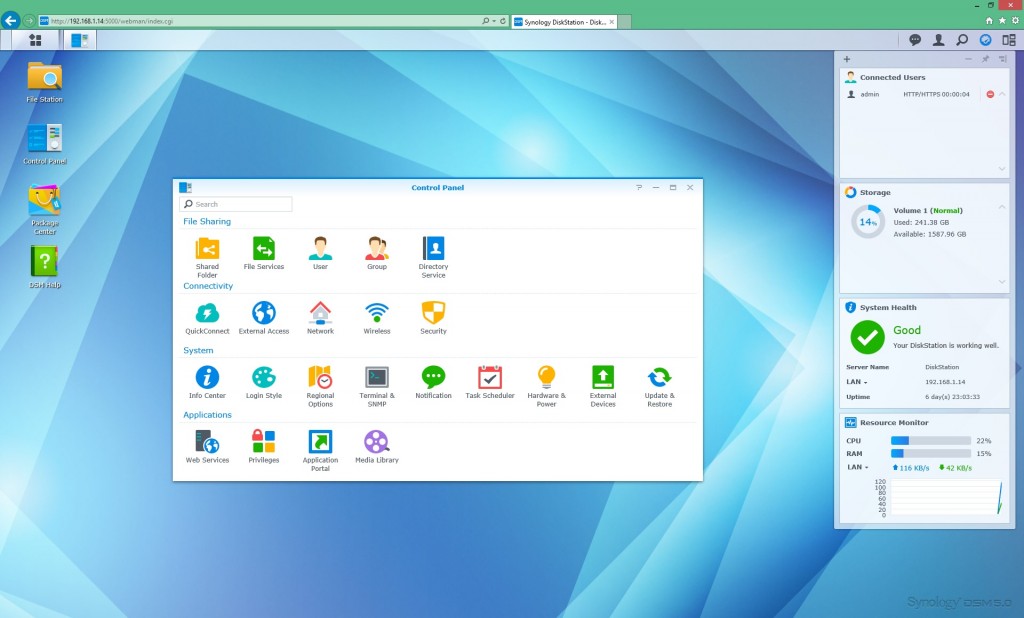Click the CPU usage bar
The height and width of the screenshot is (618, 1024).
(930, 440)
